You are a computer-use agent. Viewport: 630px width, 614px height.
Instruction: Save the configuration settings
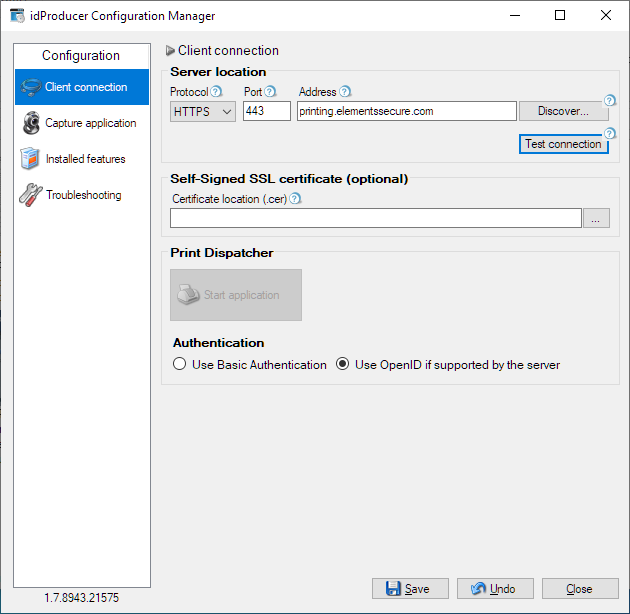pyautogui.click(x=410, y=589)
